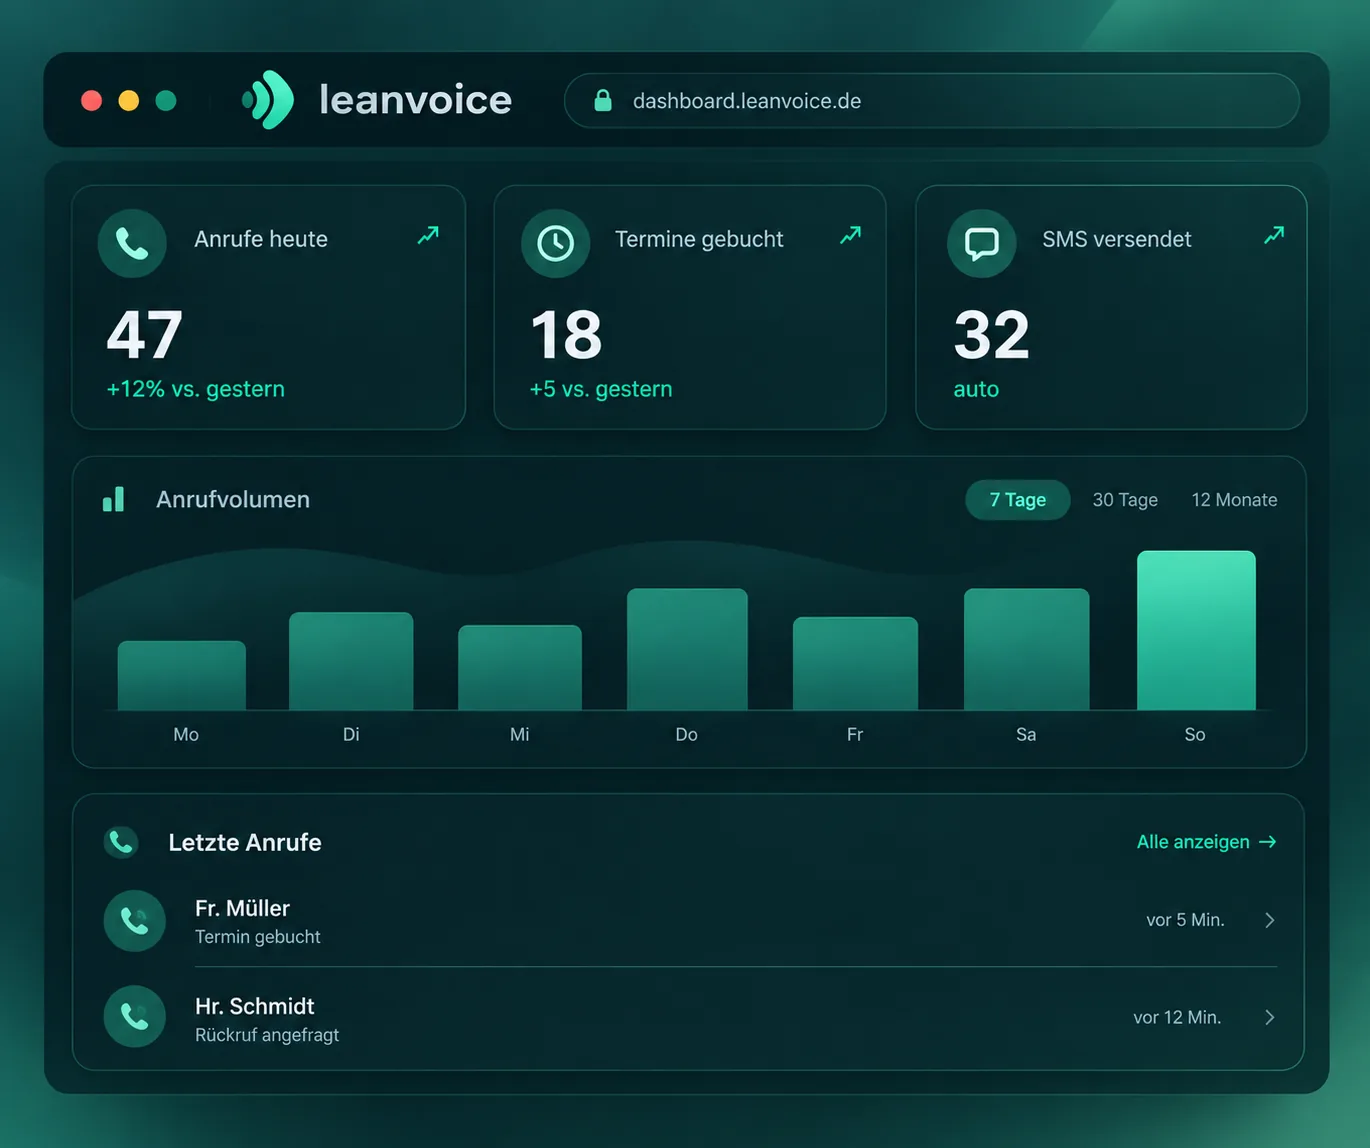Select the Do bar in chart
The width and height of the screenshot is (1370, 1148).
[687, 649]
